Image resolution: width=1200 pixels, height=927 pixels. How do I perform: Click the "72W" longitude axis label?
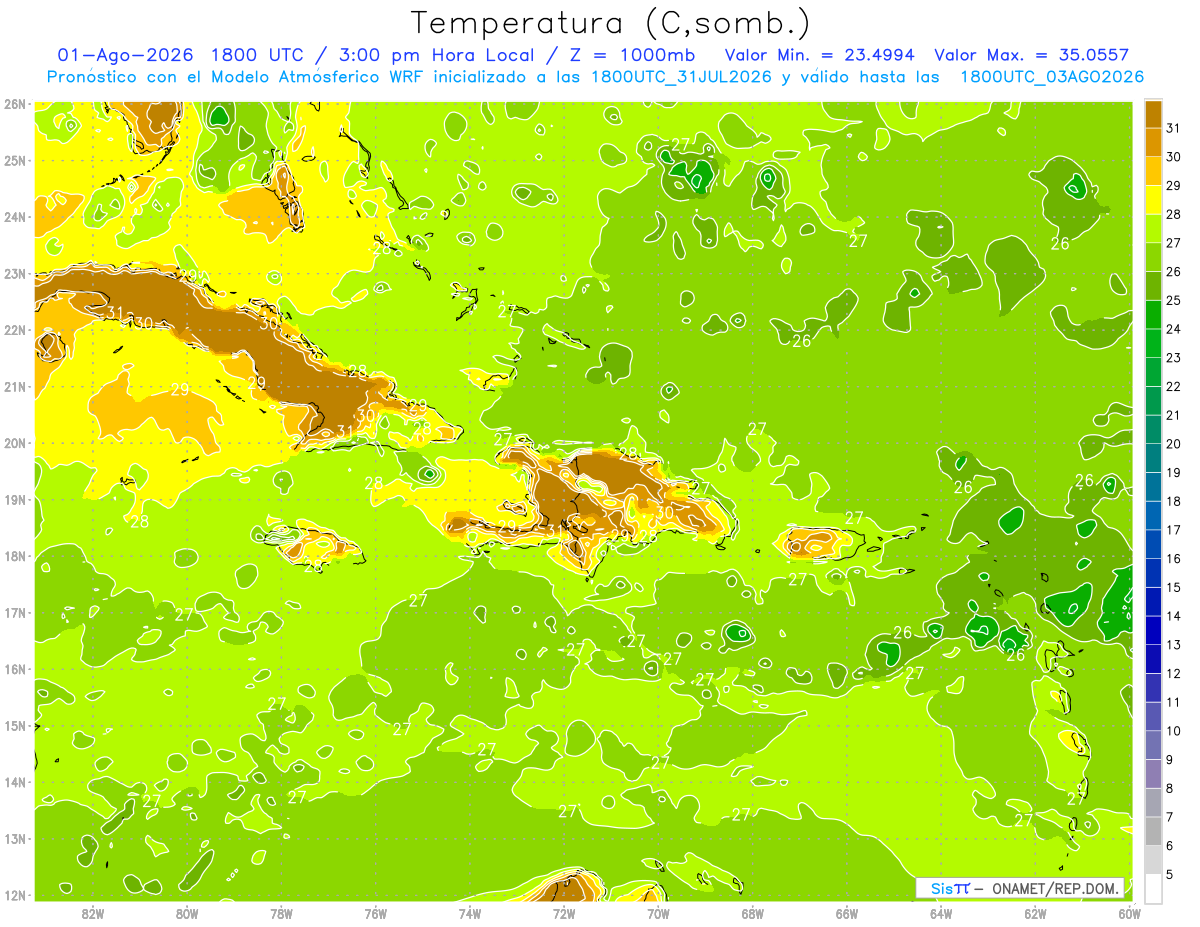tap(564, 914)
